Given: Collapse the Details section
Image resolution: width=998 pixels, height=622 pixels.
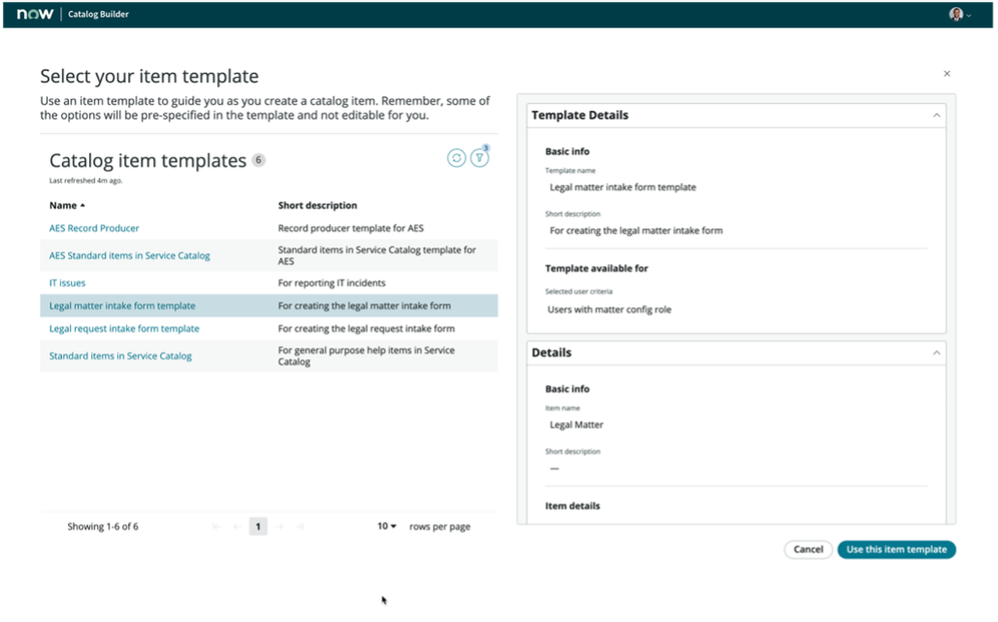Looking at the screenshot, I should click(936, 353).
